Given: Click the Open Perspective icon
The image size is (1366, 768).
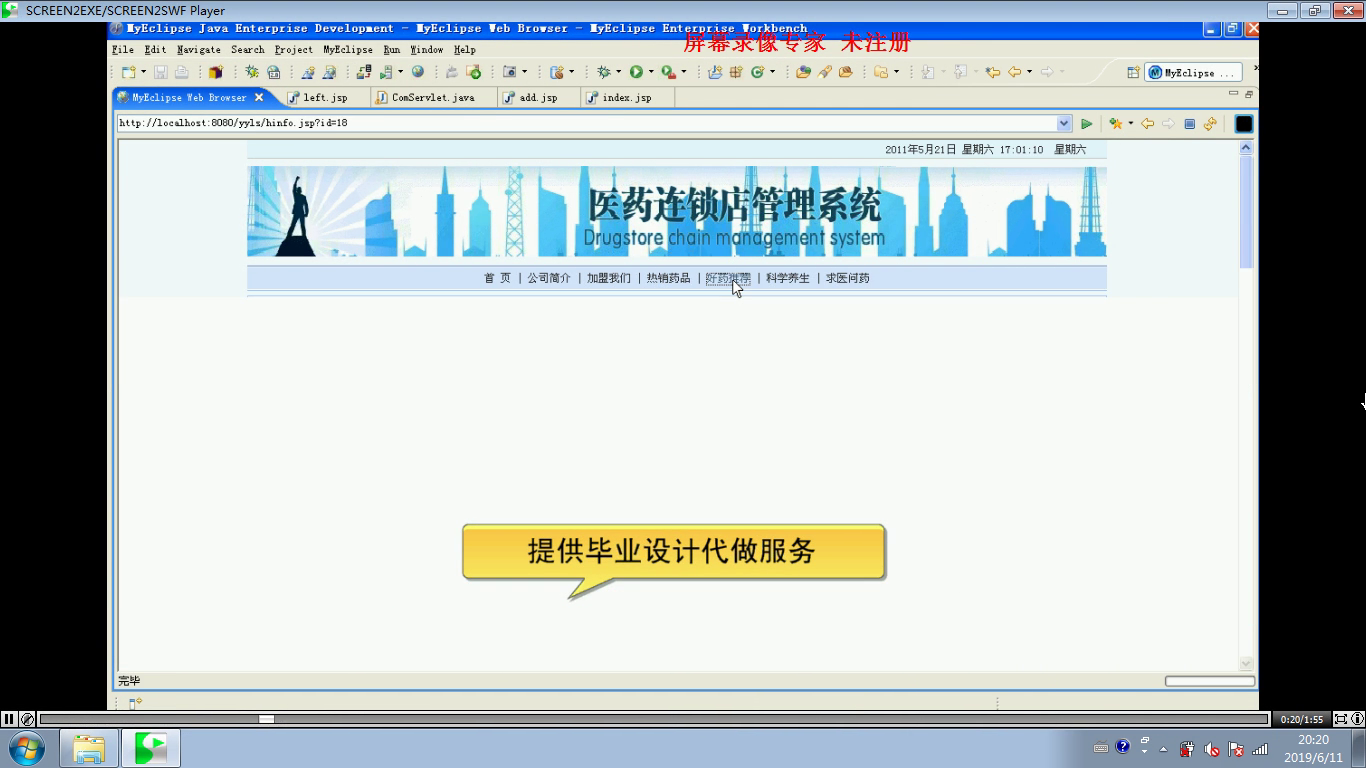Looking at the screenshot, I should [1133, 72].
